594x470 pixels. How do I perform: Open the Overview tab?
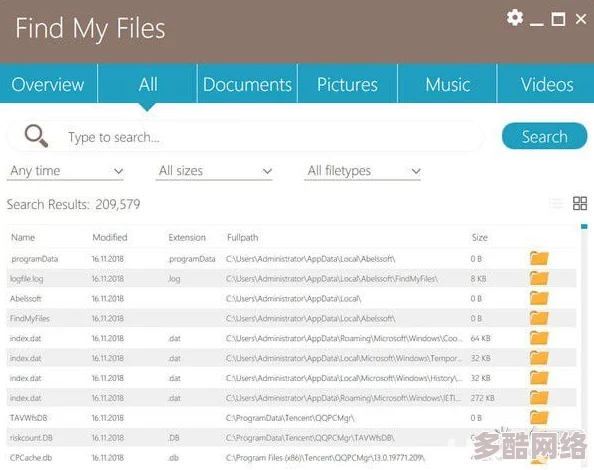pyautogui.click(x=48, y=84)
